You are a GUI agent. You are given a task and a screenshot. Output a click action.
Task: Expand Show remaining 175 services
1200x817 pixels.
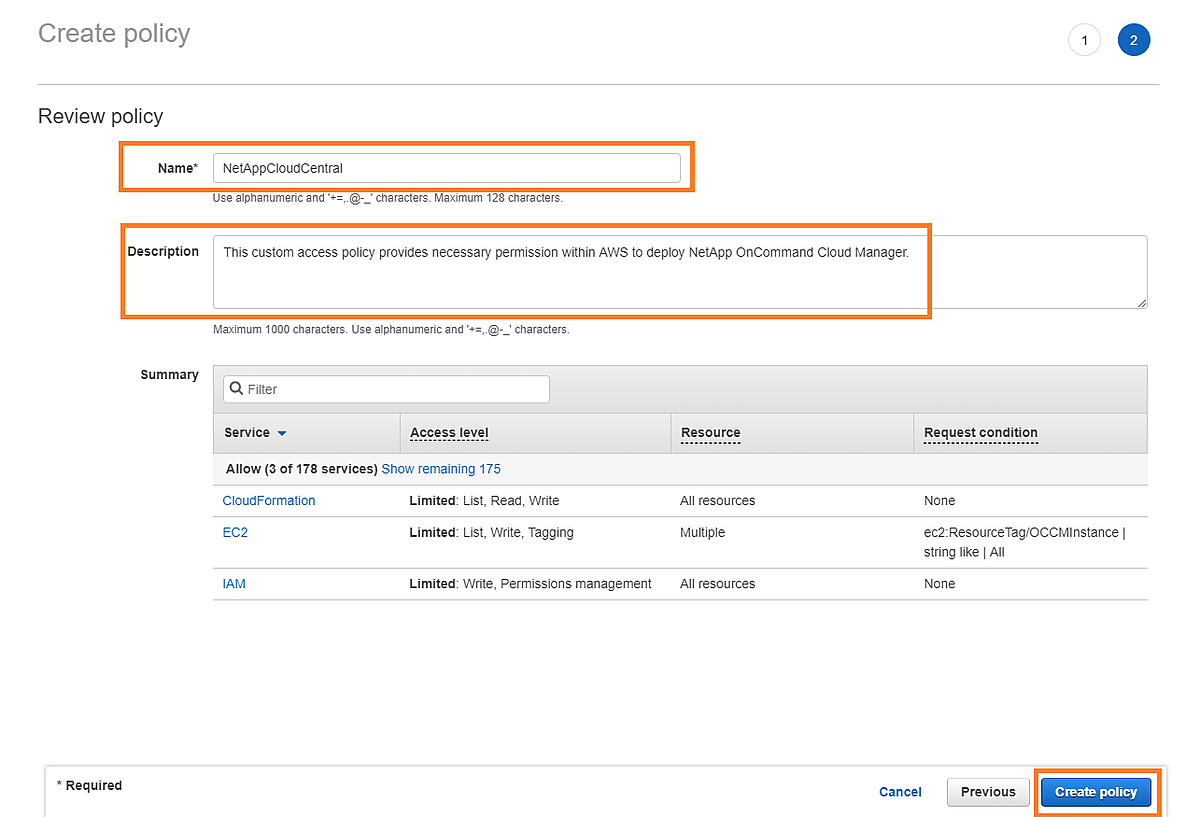(441, 469)
